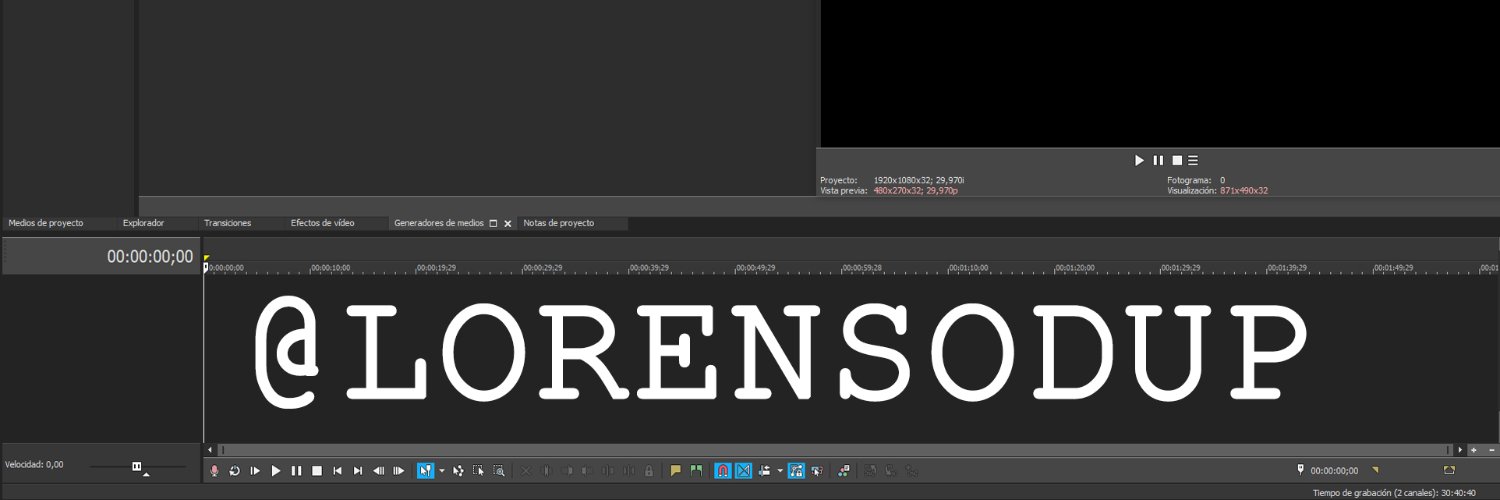Click the scrollbar left arrow
This screenshot has height=500, width=1500.
(x=209, y=450)
